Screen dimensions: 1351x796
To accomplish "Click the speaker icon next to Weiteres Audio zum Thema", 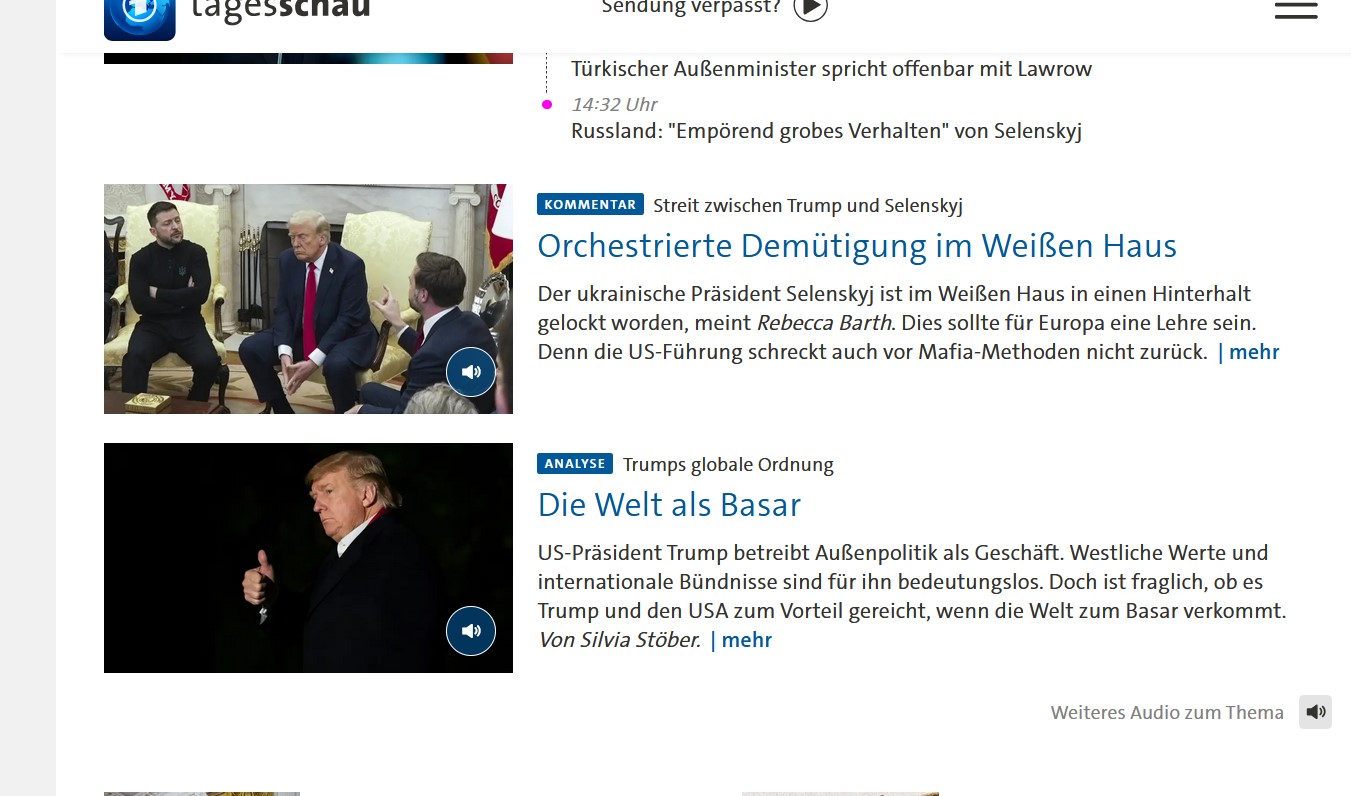I will (x=1316, y=712).
